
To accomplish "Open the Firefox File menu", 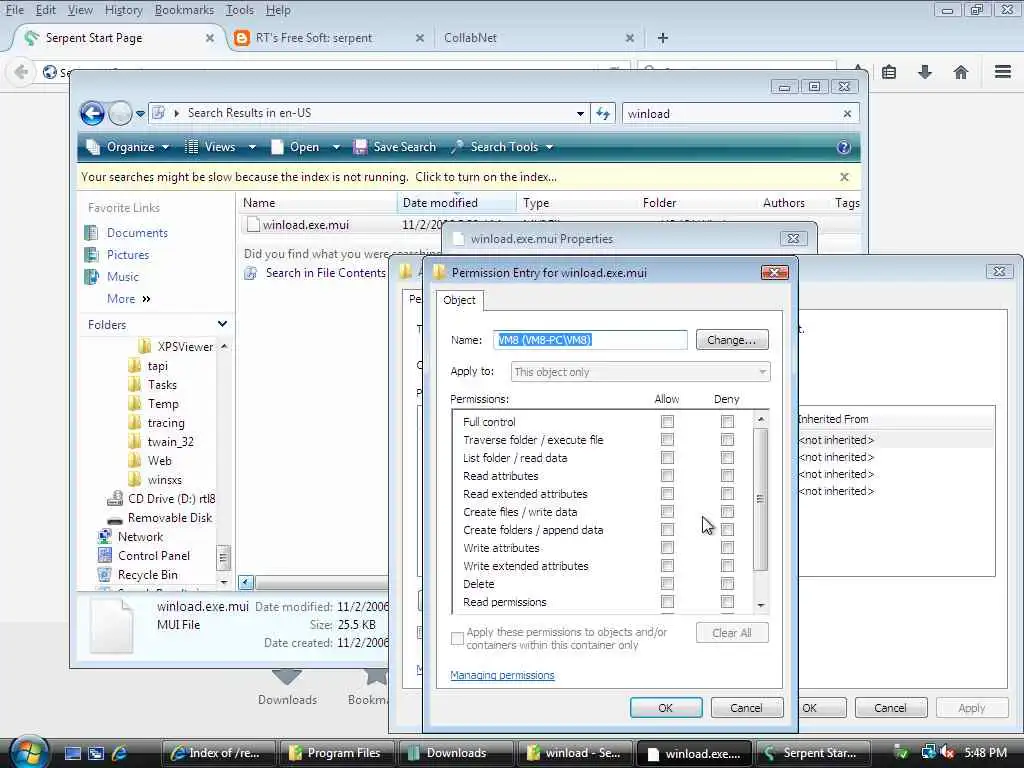I will (15, 10).
